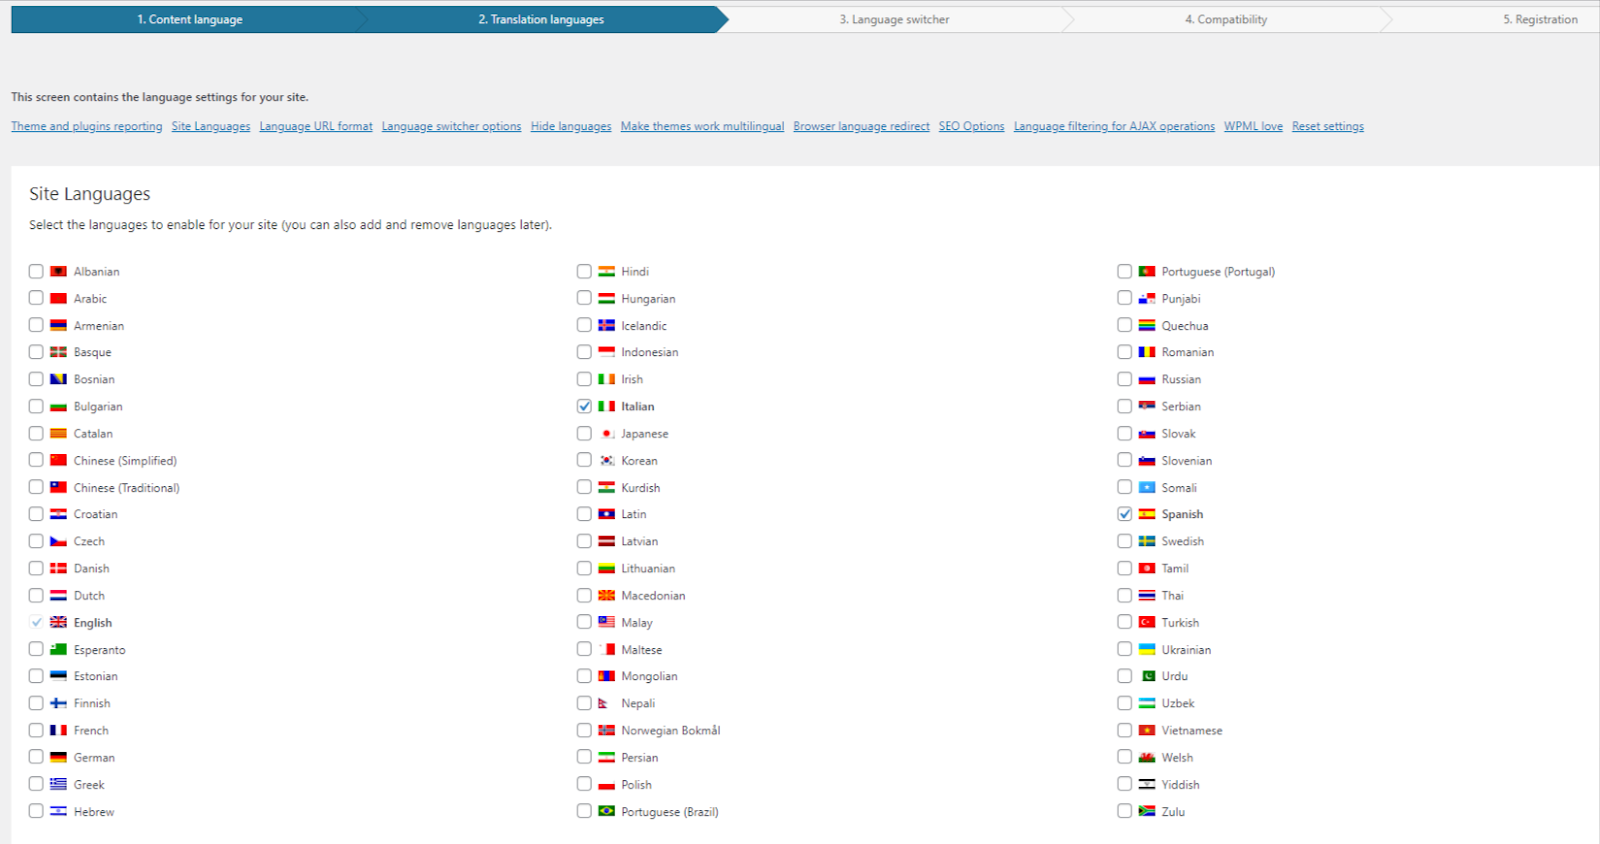Click the Croatian language label
Image resolution: width=1600 pixels, height=844 pixels.
click(x=95, y=515)
